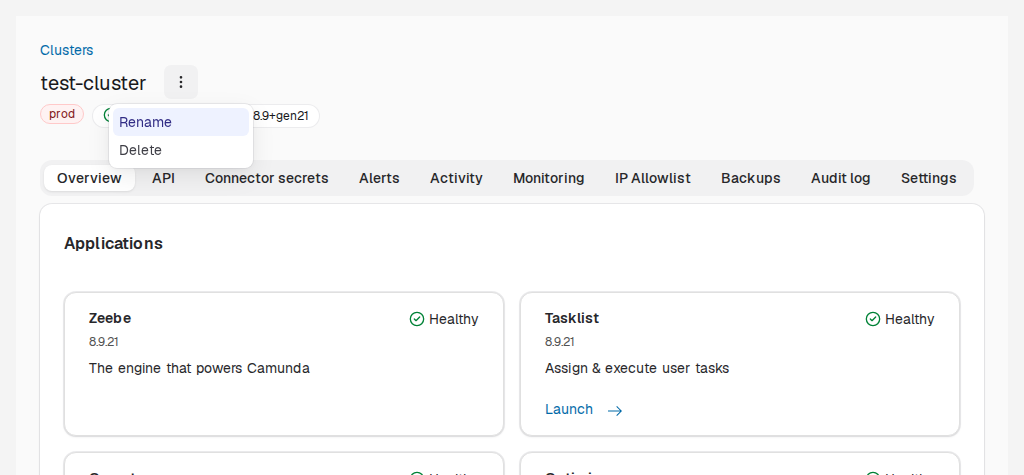Screen dimensions: 1024x475
Task: Select the IP Allowlist tab
Action: point(653,178)
